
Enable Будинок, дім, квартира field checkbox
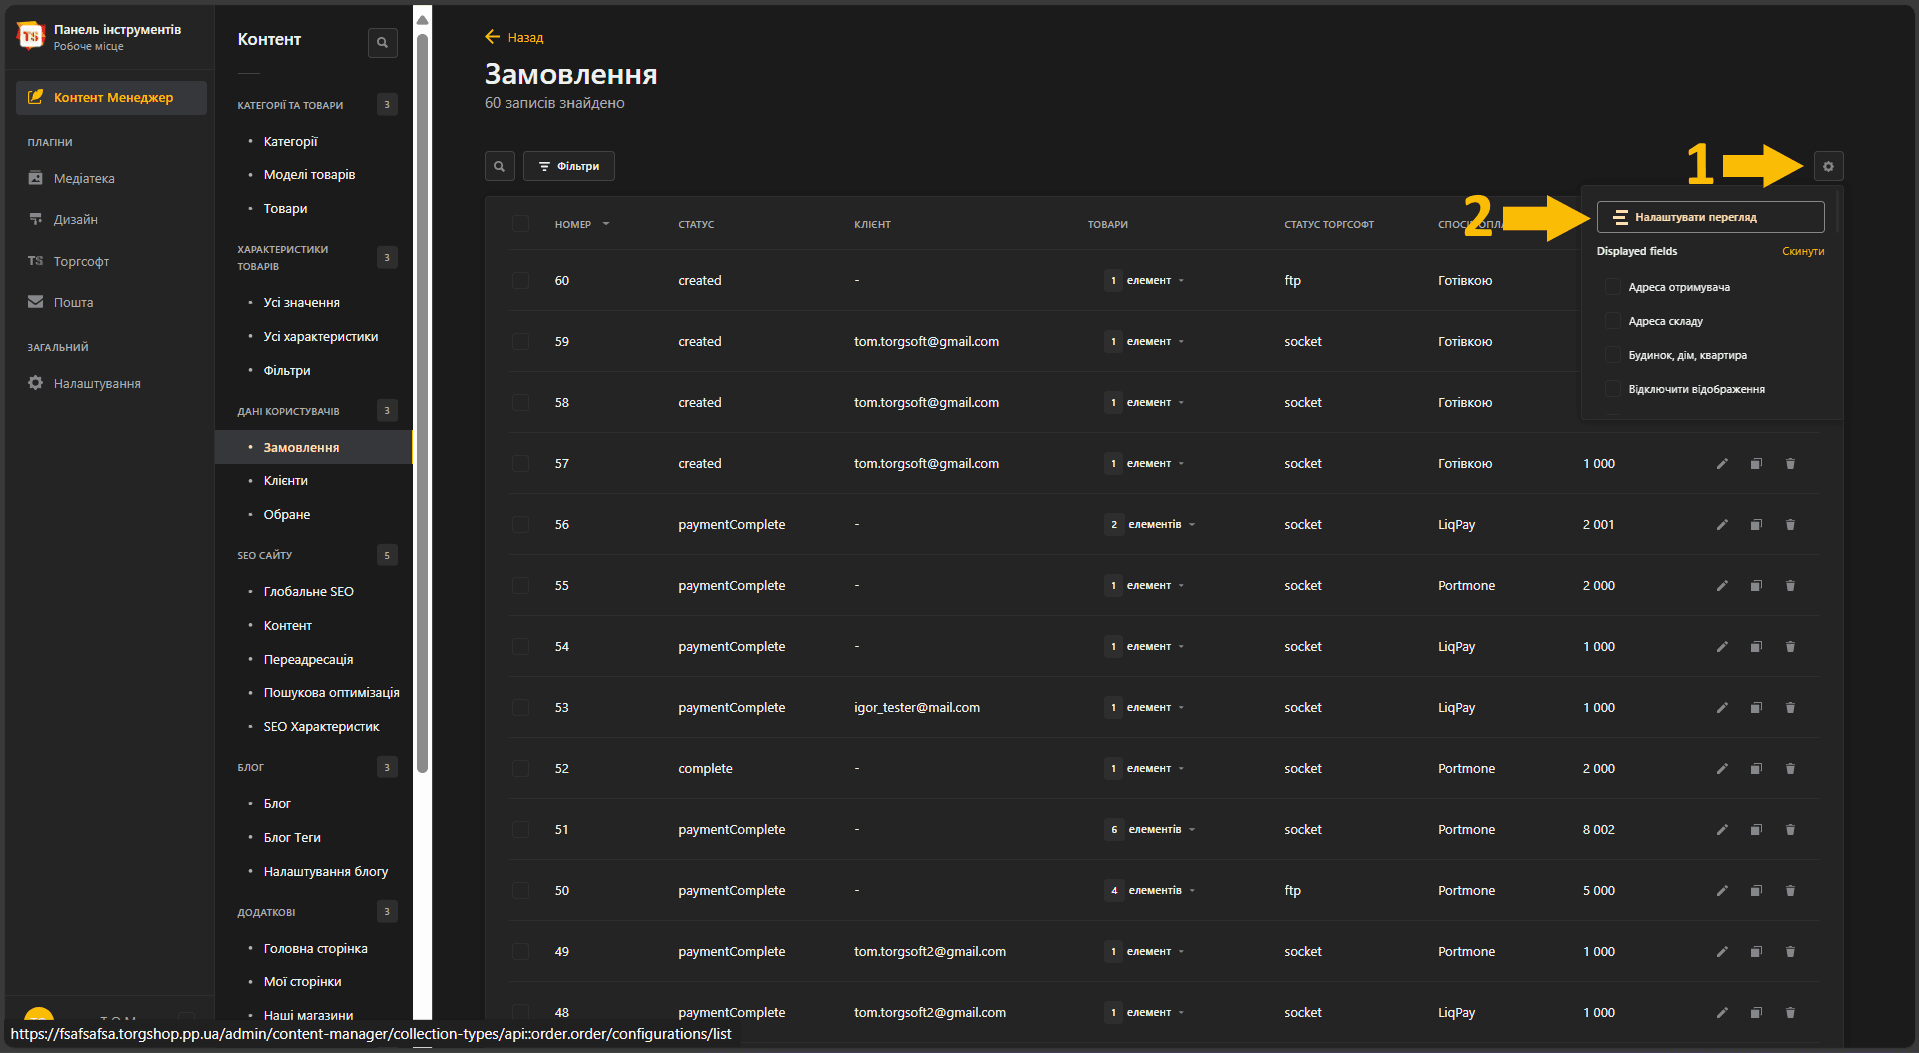1612,355
